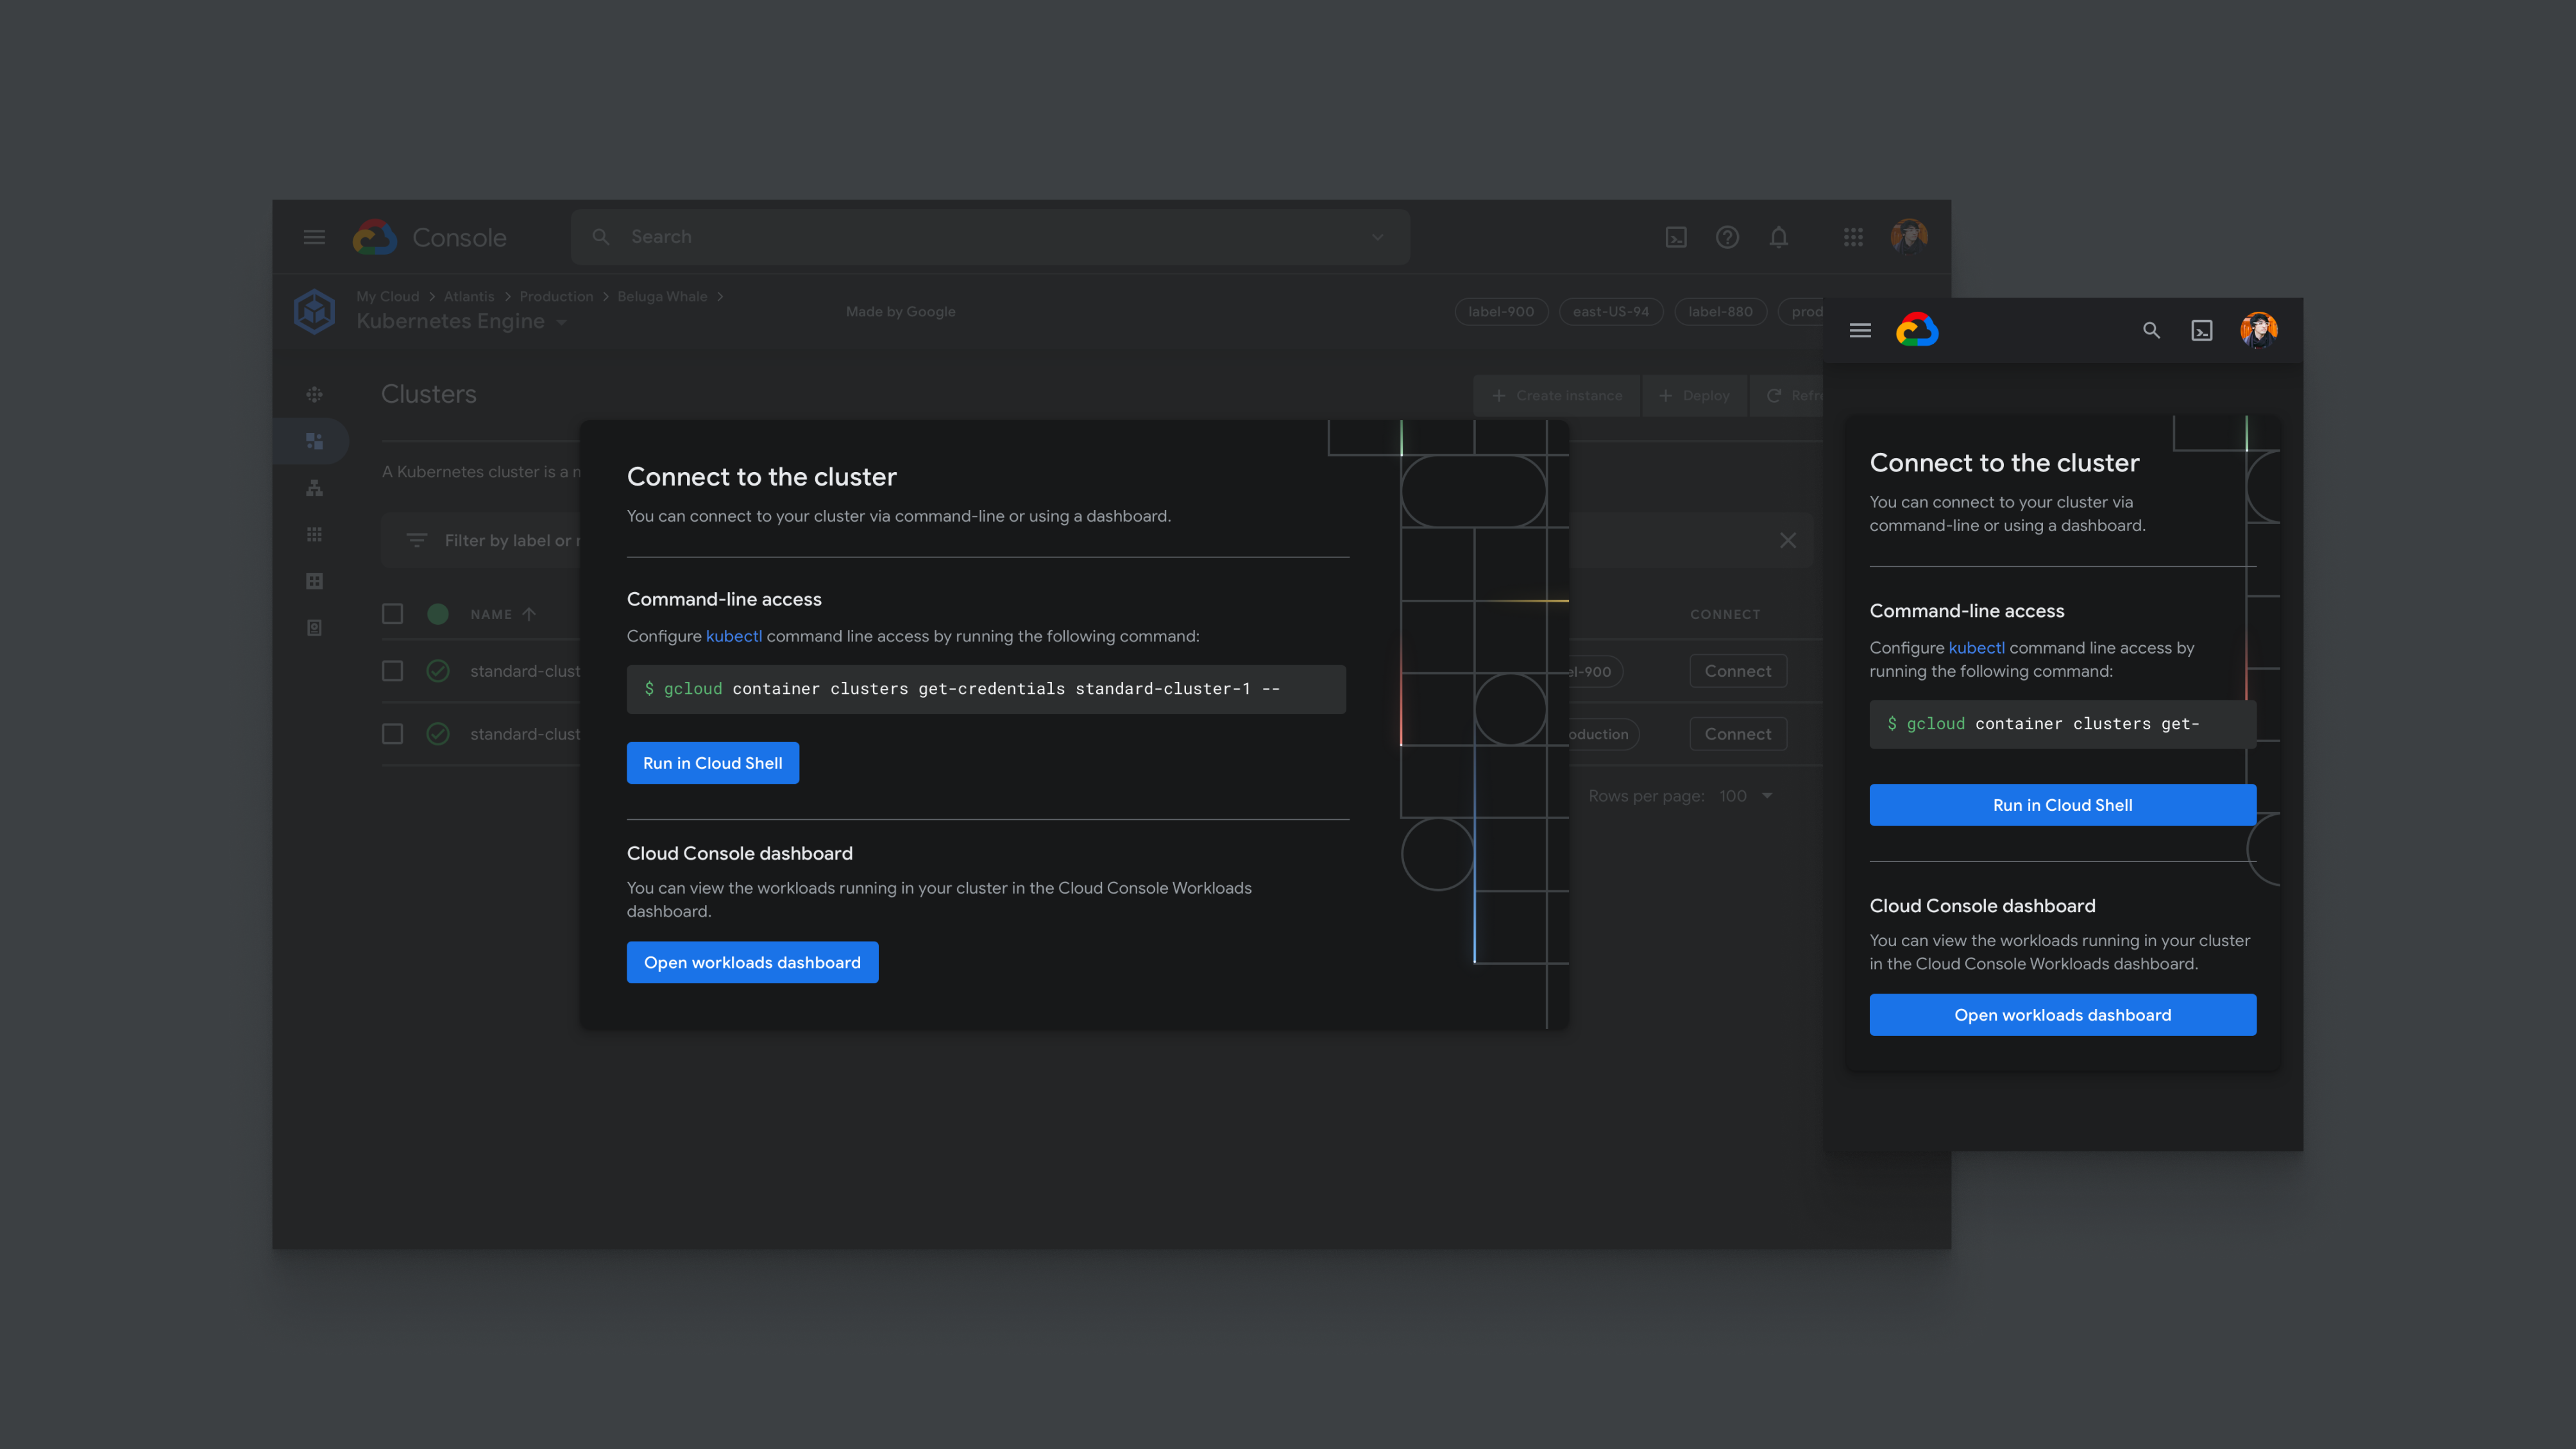This screenshot has width=2576, height=1449.
Task: Open the hamburger menu in the mobile view
Action: tap(1860, 330)
